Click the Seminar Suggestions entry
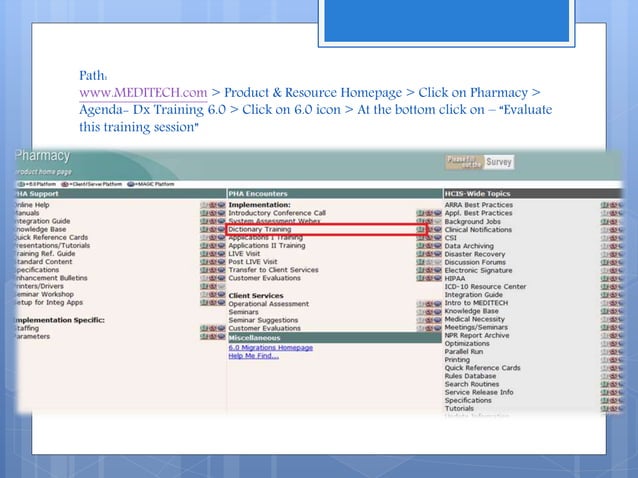Image resolution: width=638 pixels, height=478 pixels. pyautogui.click(x=263, y=320)
